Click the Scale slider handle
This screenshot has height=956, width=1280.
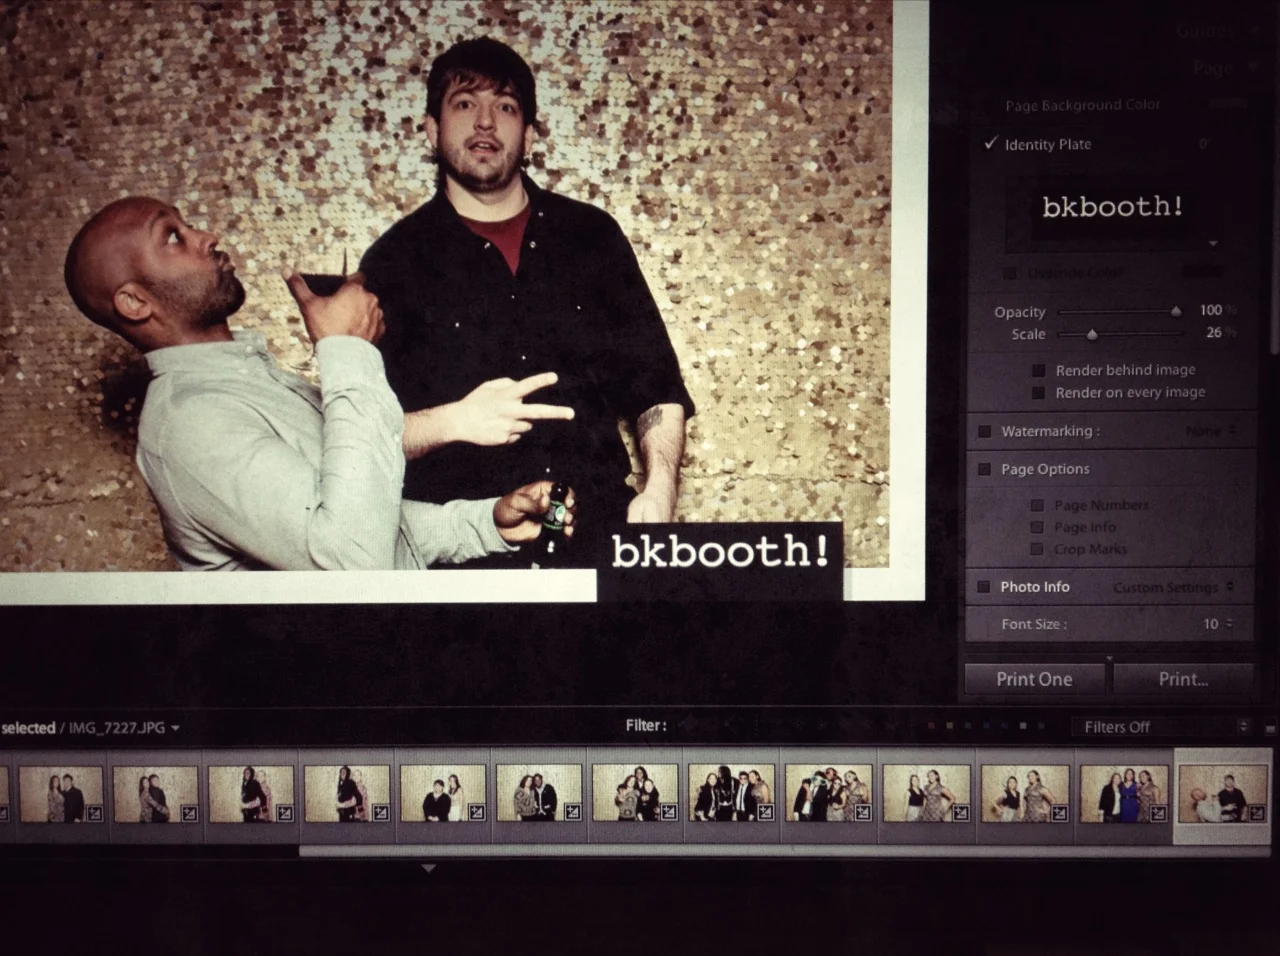pos(1092,334)
